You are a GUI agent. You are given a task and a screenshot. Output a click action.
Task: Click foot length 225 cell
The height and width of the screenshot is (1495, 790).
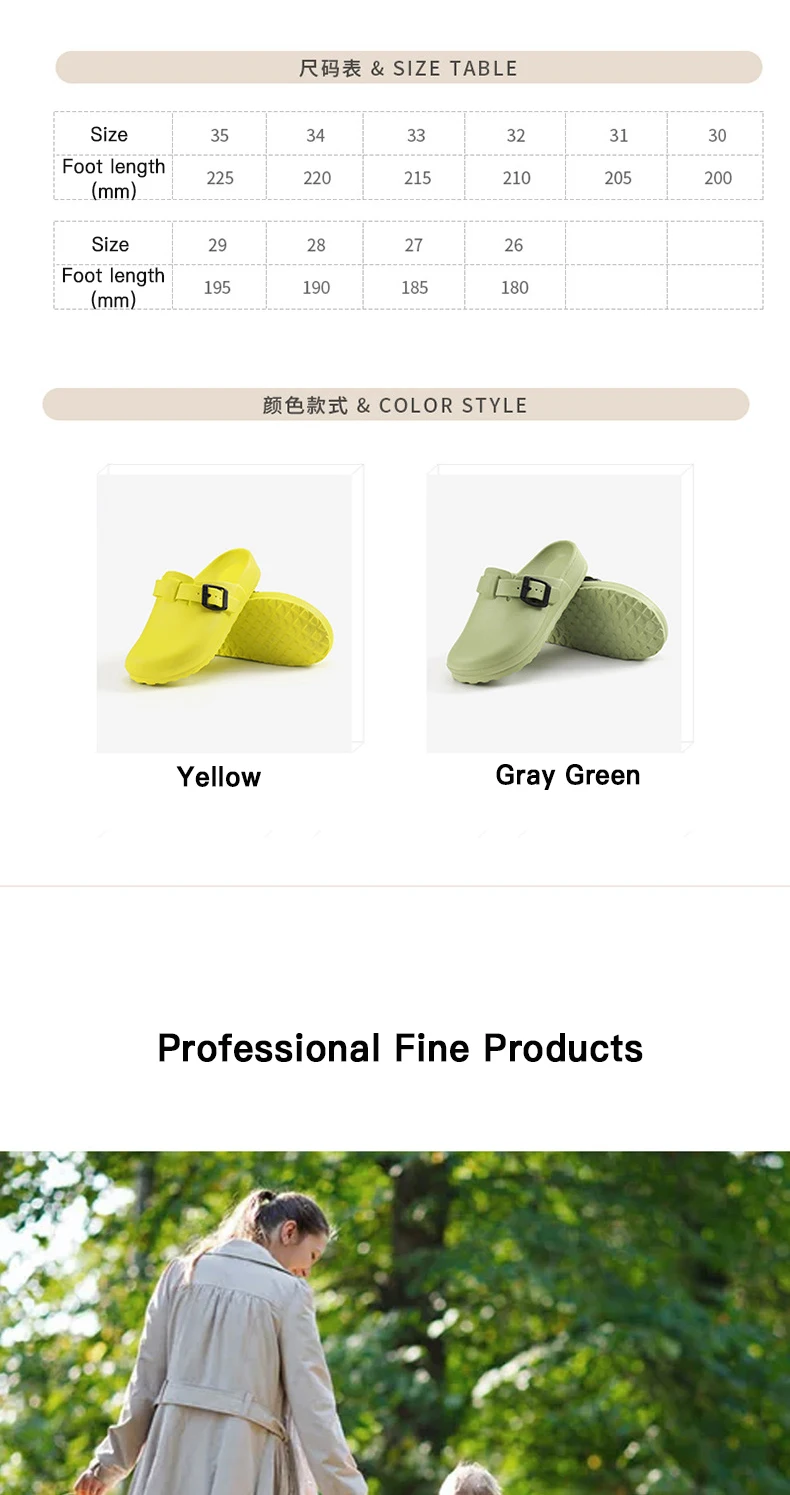pos(219,178)
